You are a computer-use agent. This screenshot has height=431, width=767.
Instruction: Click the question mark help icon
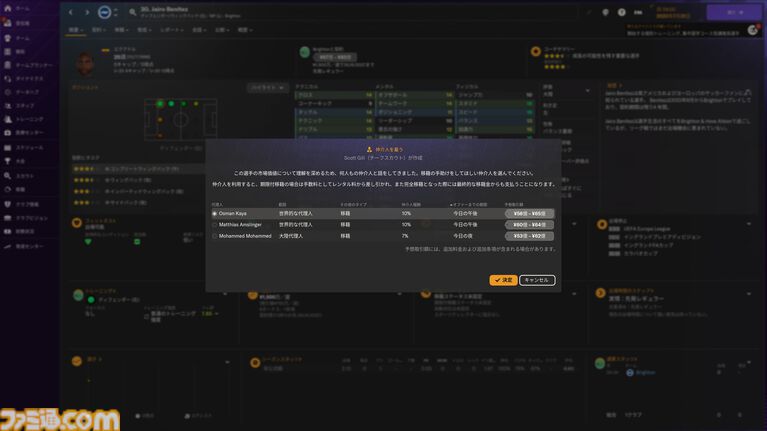[x=621, y=12]
